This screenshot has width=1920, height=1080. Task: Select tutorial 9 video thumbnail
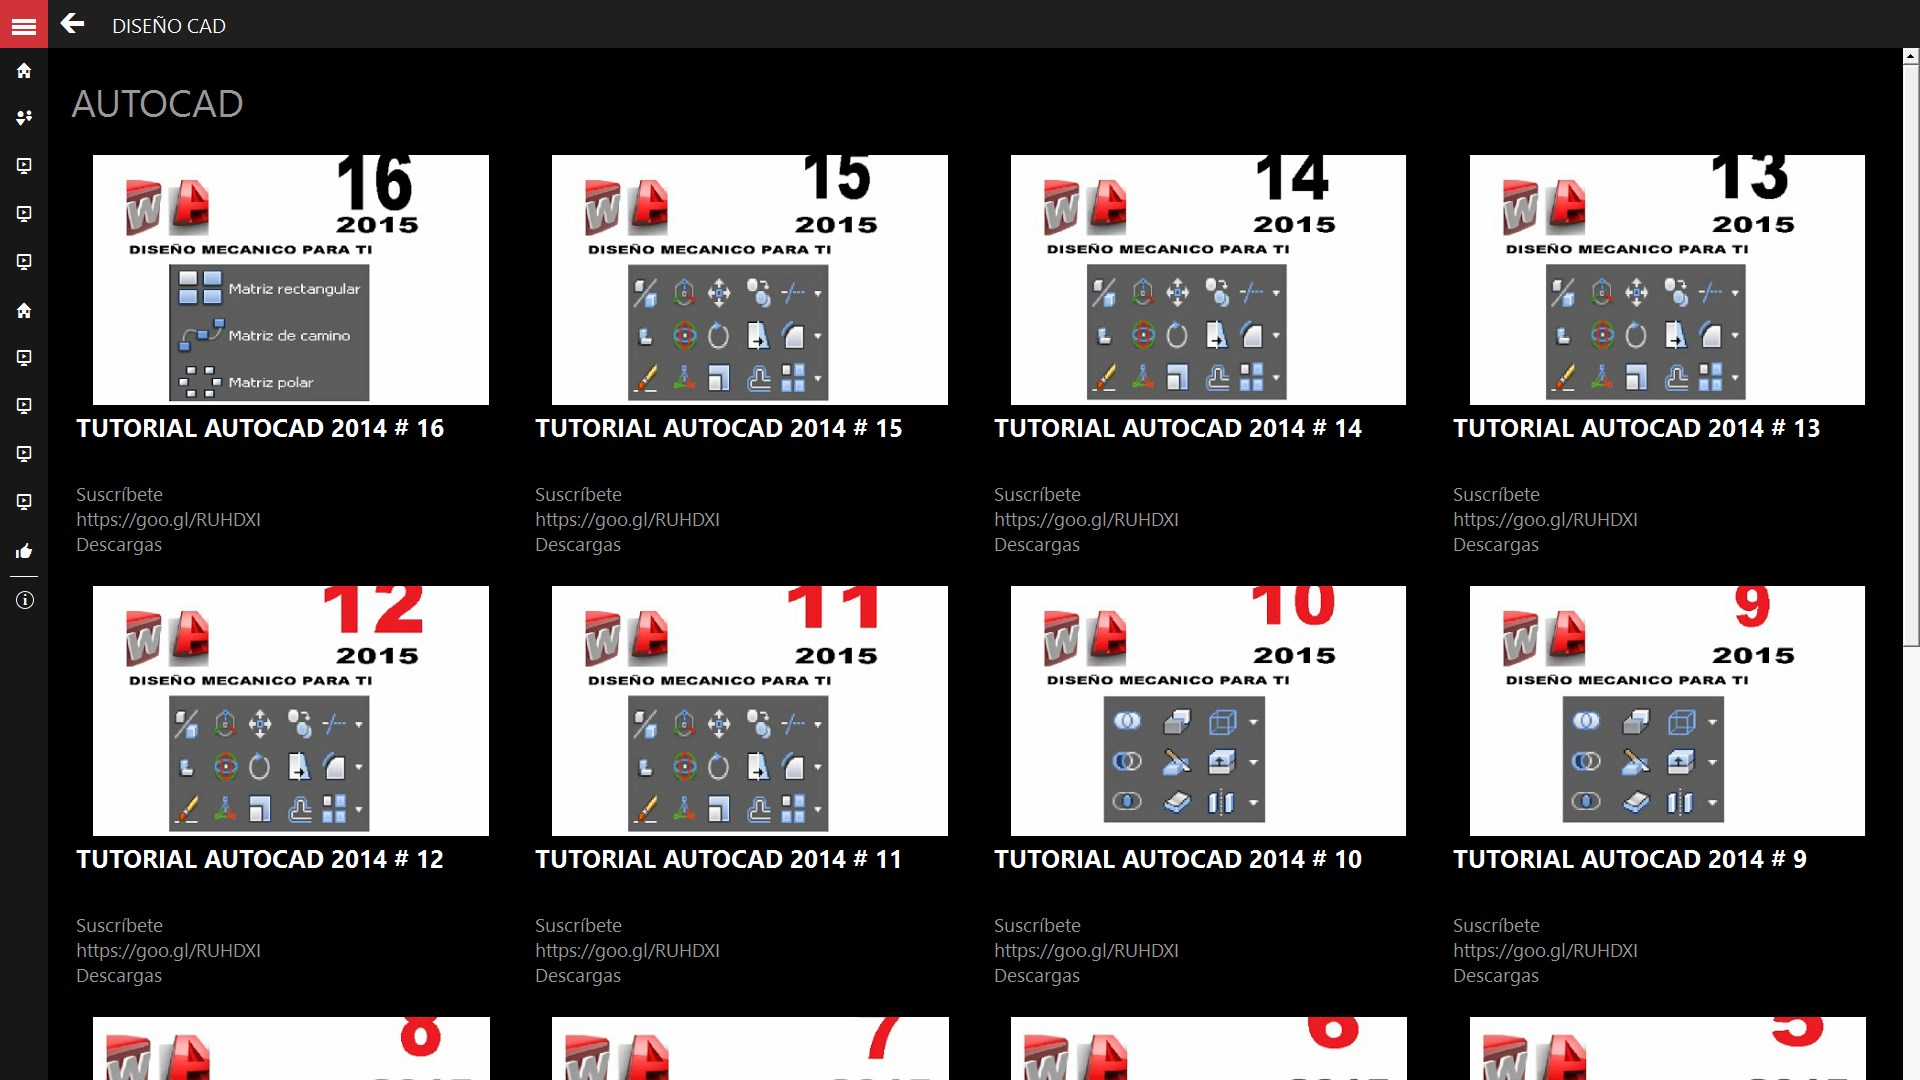[1667, 711]
